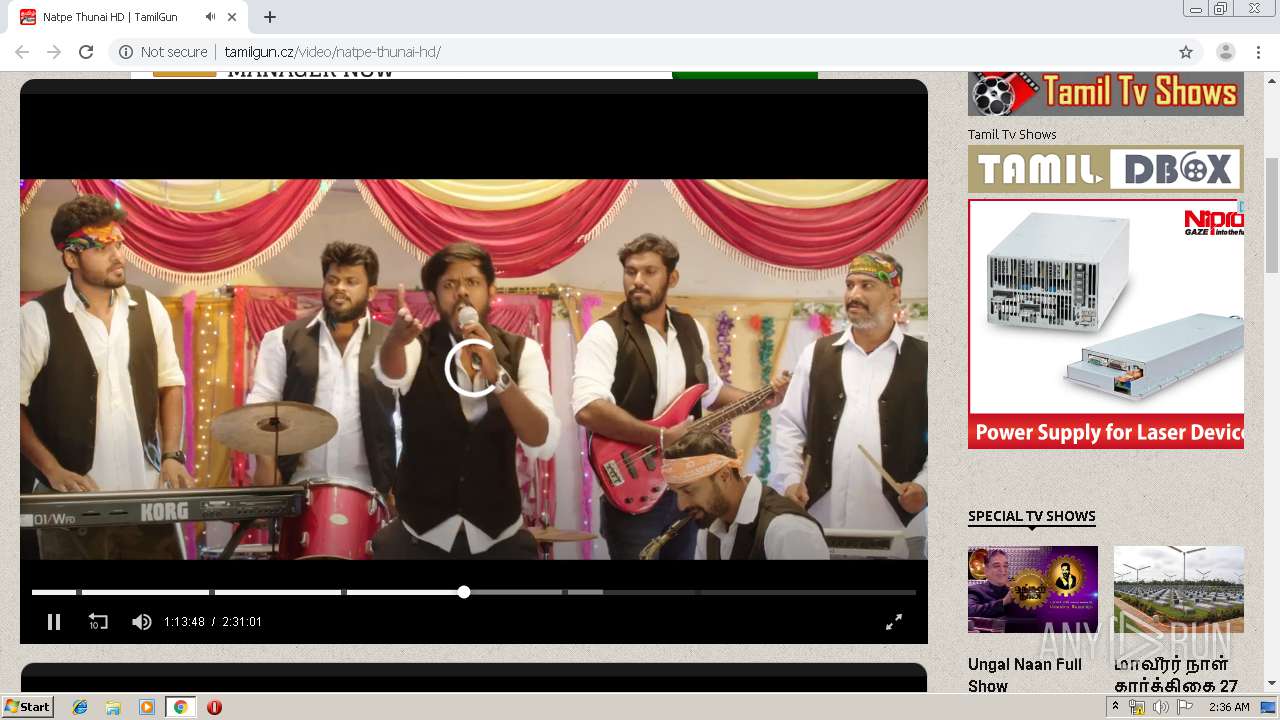This screenshot has width=1280, height=720.
Task: Reload the current page
Action: point(86,52)
